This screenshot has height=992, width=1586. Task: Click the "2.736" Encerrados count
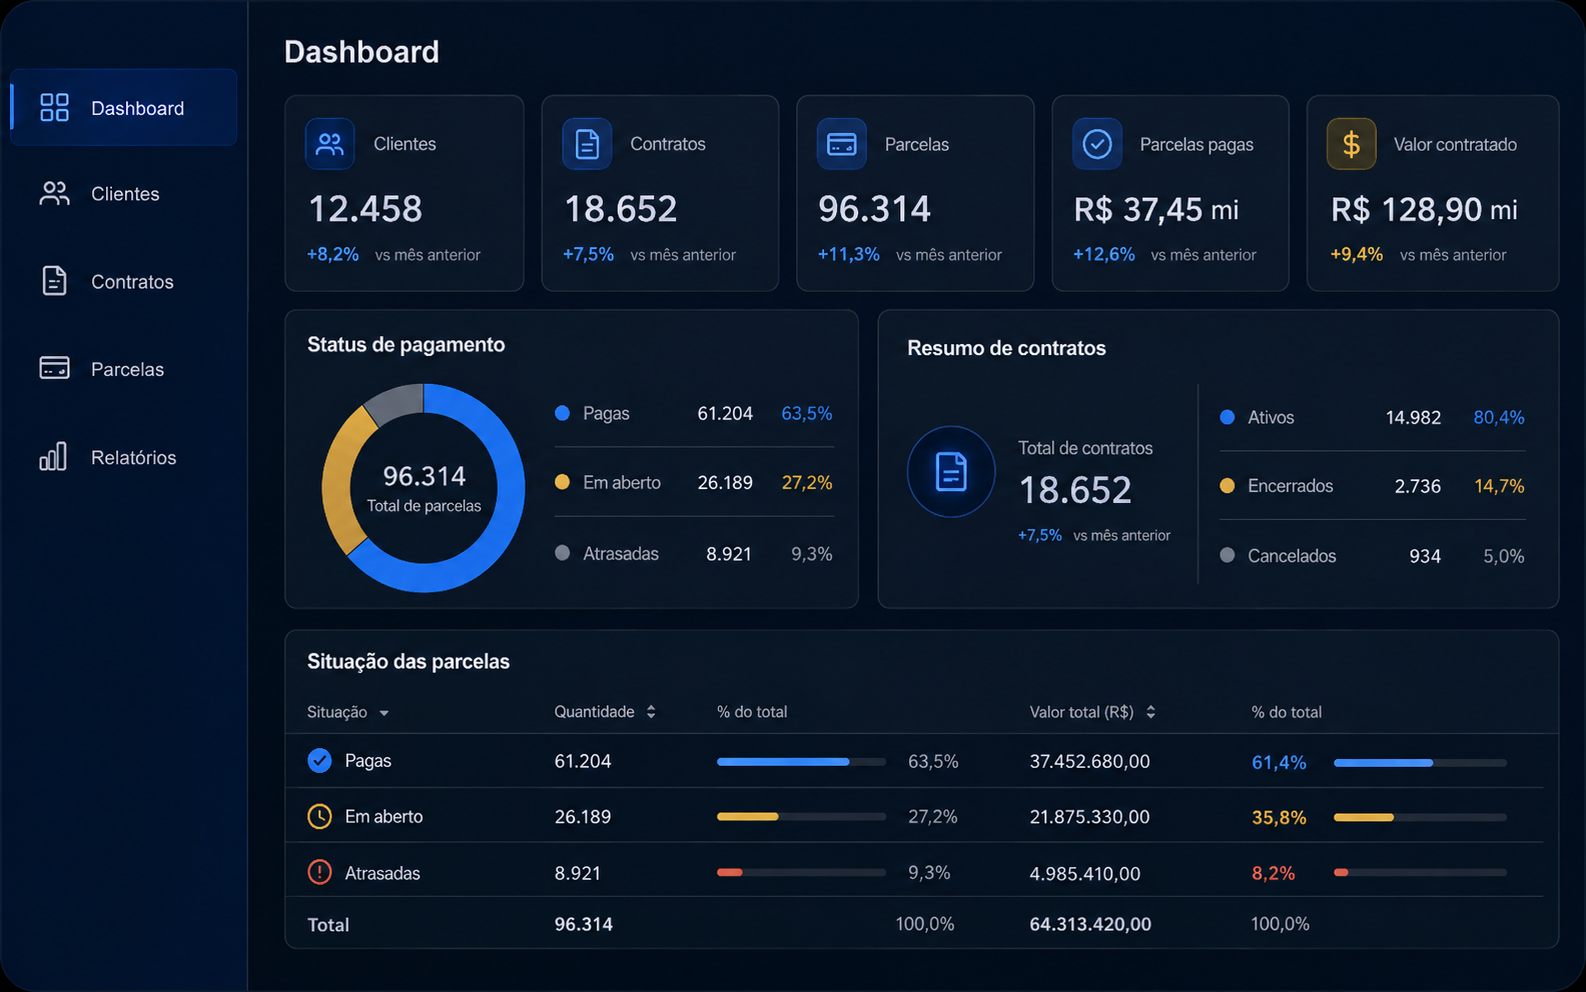1418,486
